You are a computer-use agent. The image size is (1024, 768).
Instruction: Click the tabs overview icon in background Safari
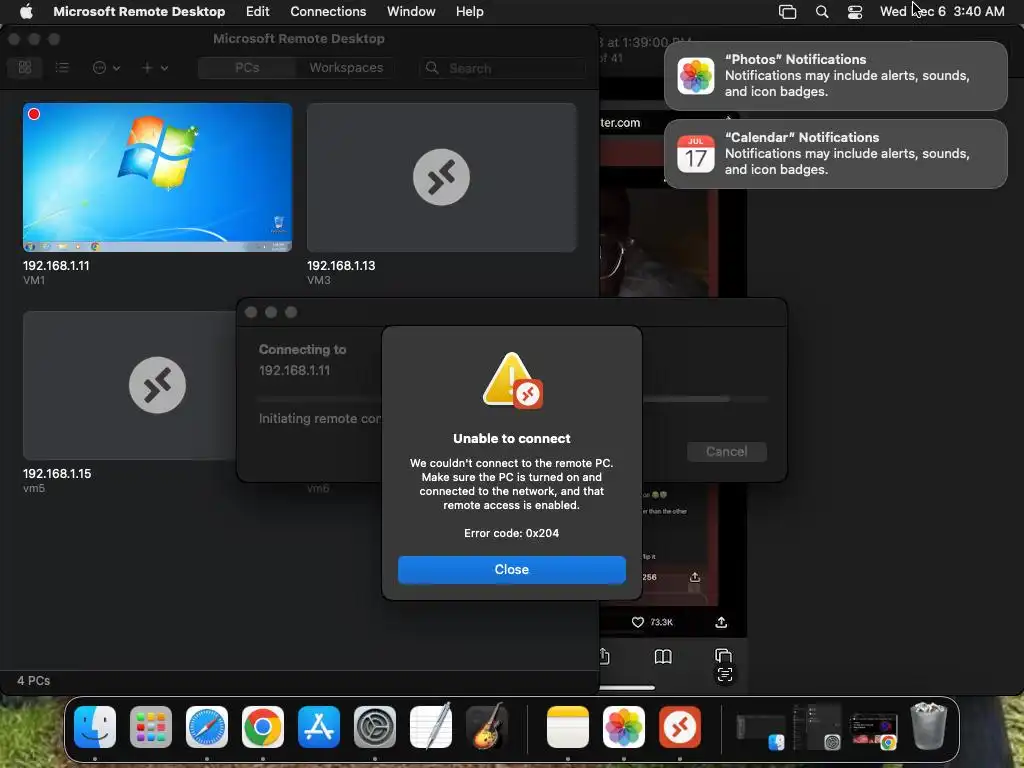[723, 656]
